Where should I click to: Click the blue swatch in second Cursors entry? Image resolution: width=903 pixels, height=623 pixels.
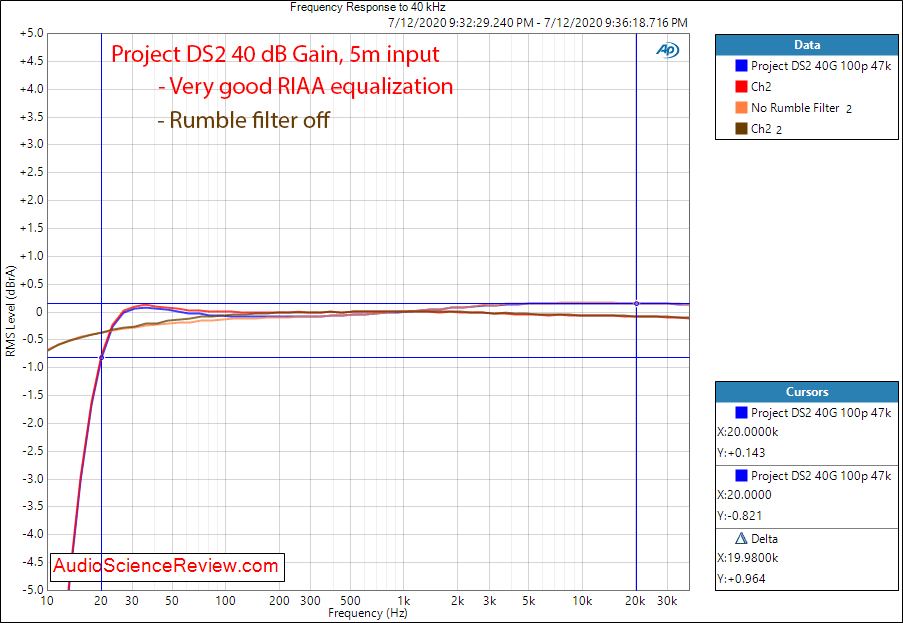click(x=741, y=476)
